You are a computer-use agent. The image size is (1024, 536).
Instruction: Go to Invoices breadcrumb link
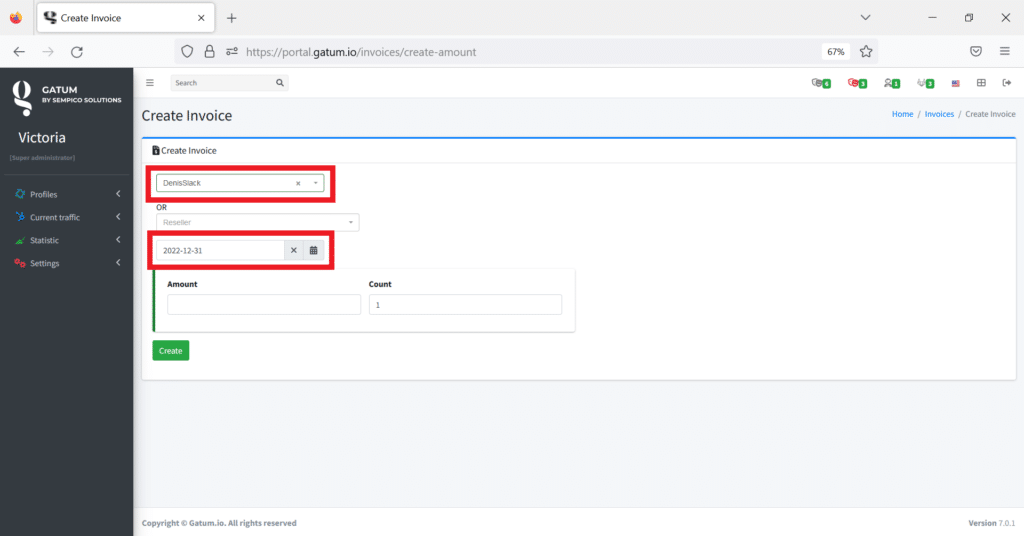[x=939, y=114]
